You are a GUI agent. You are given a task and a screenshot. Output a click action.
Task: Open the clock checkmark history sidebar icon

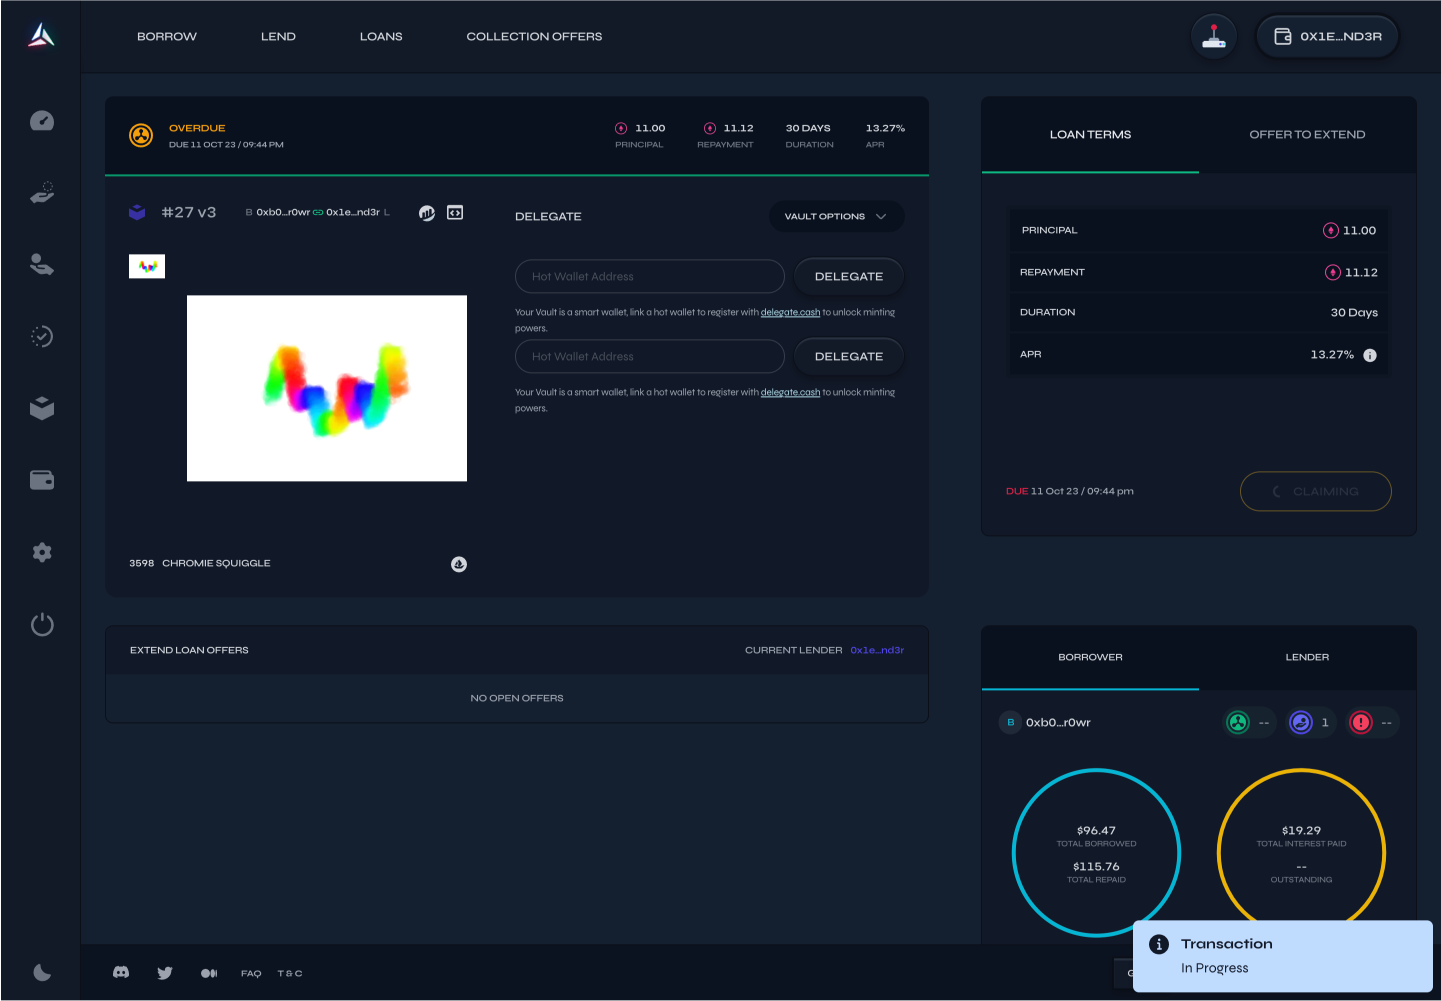42,336
